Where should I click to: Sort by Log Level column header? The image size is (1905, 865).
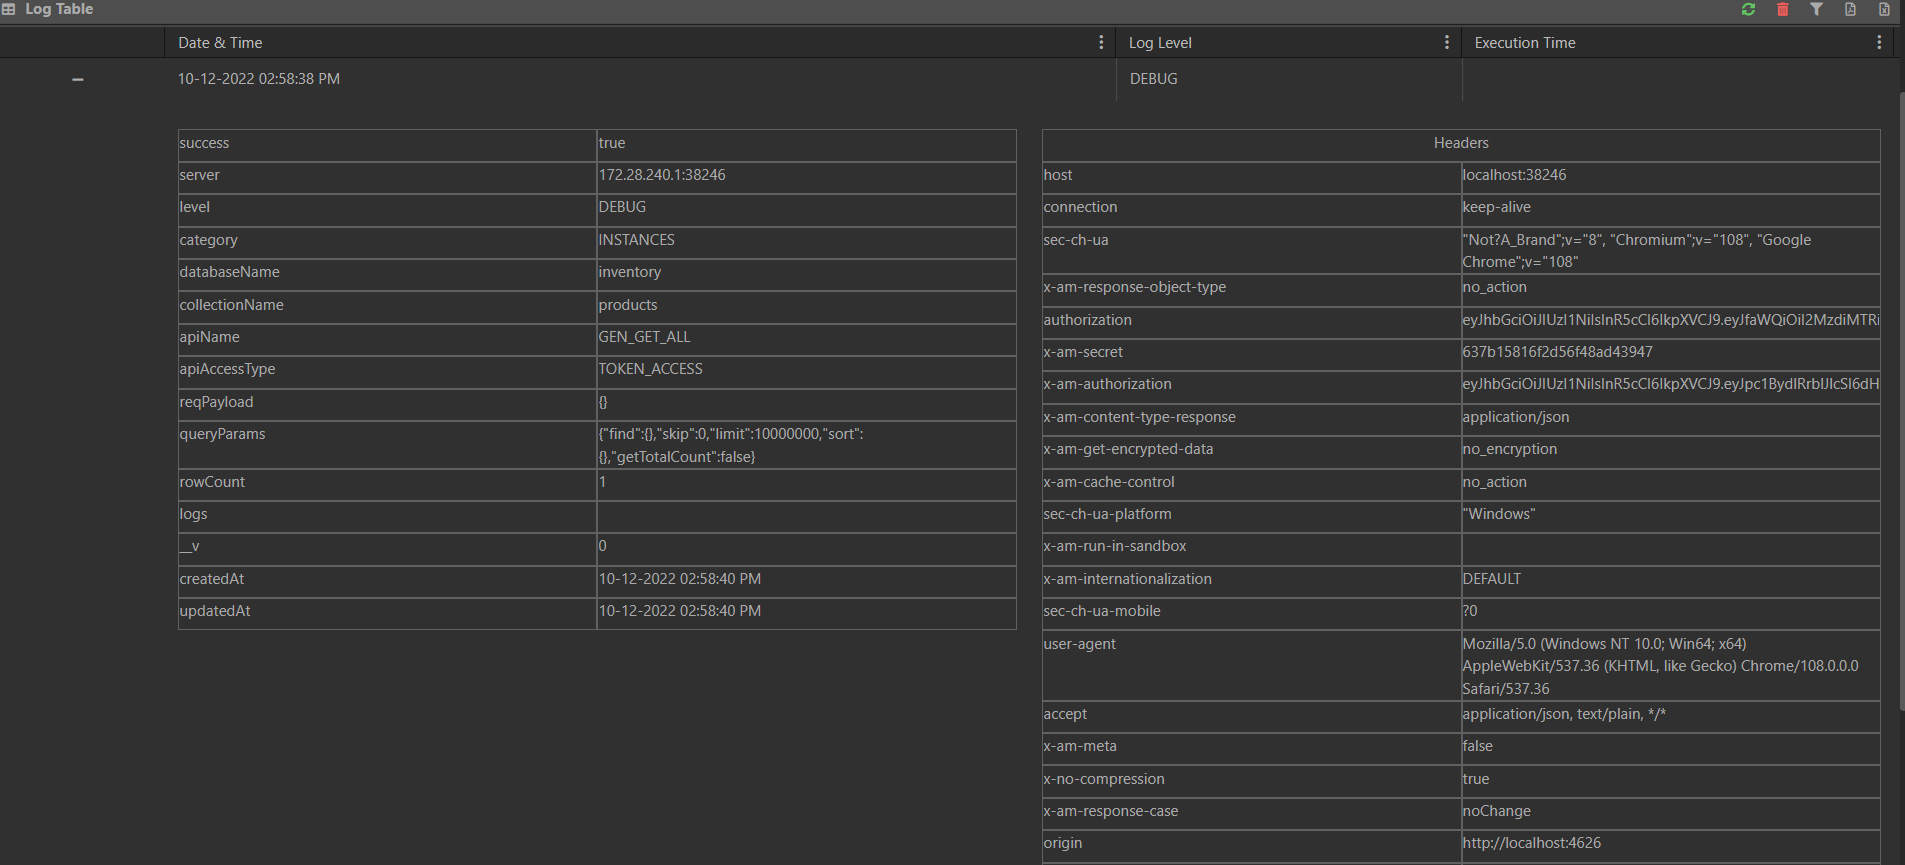pyautogui.click(x=1160, y=43)
